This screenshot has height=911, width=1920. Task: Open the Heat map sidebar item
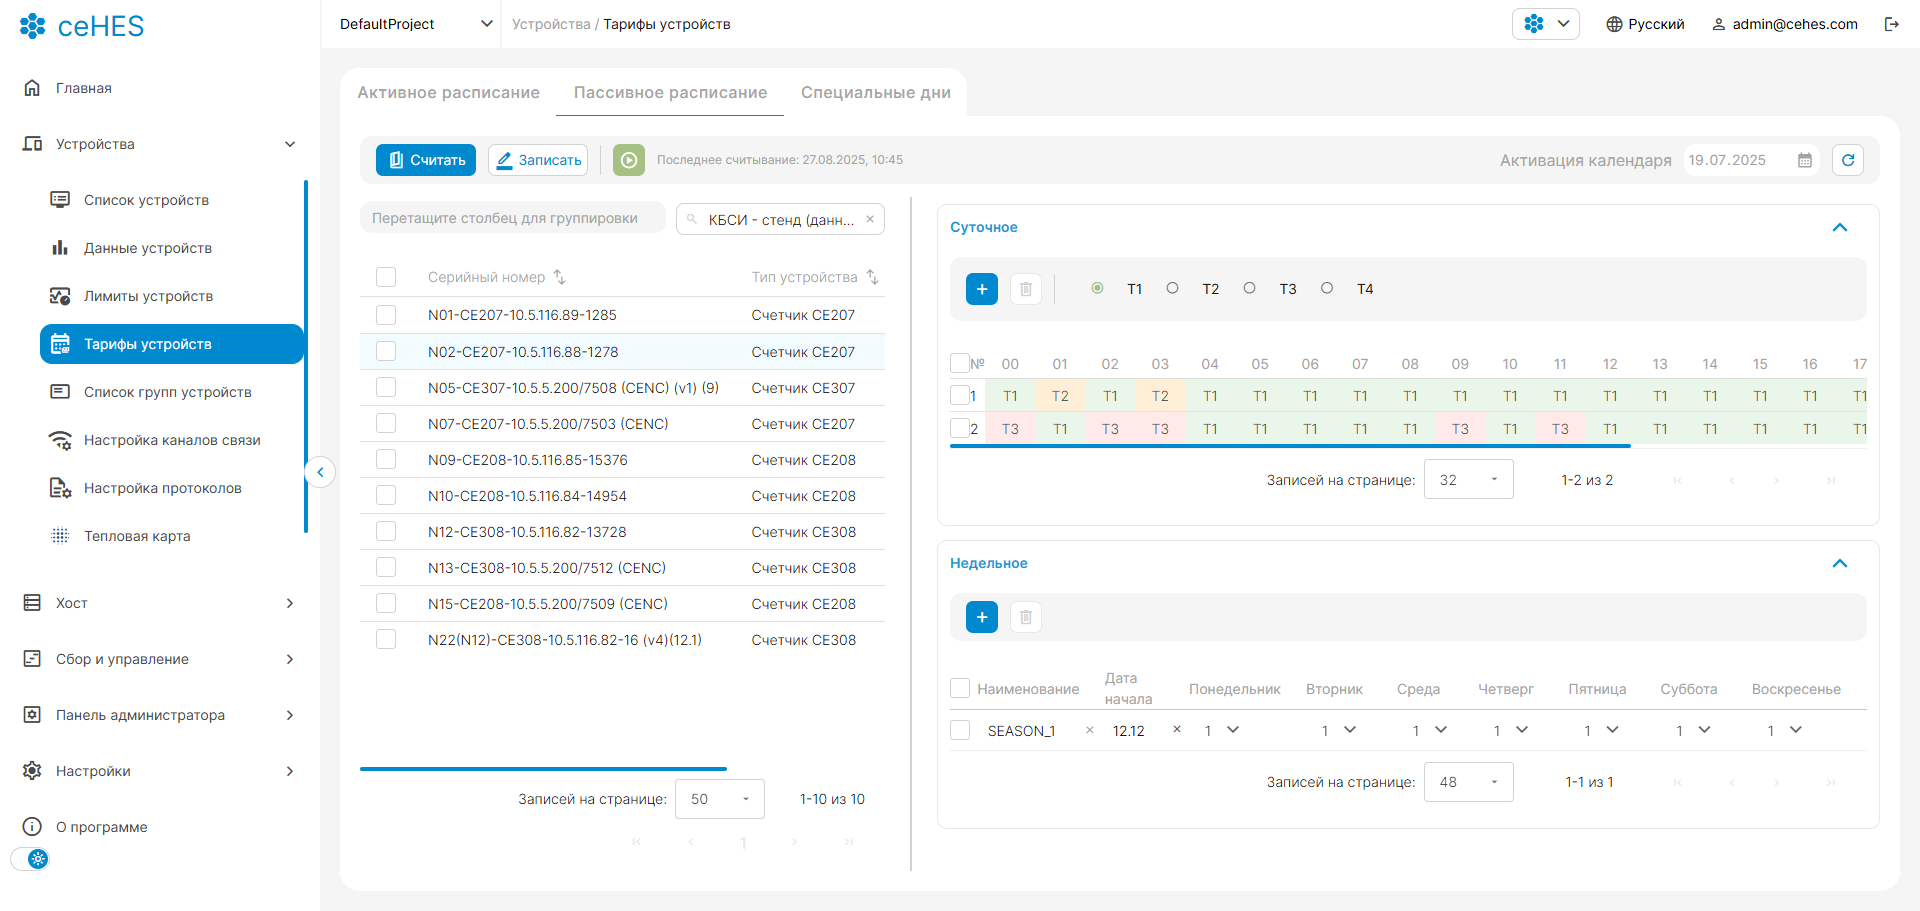tap(137, 536)
